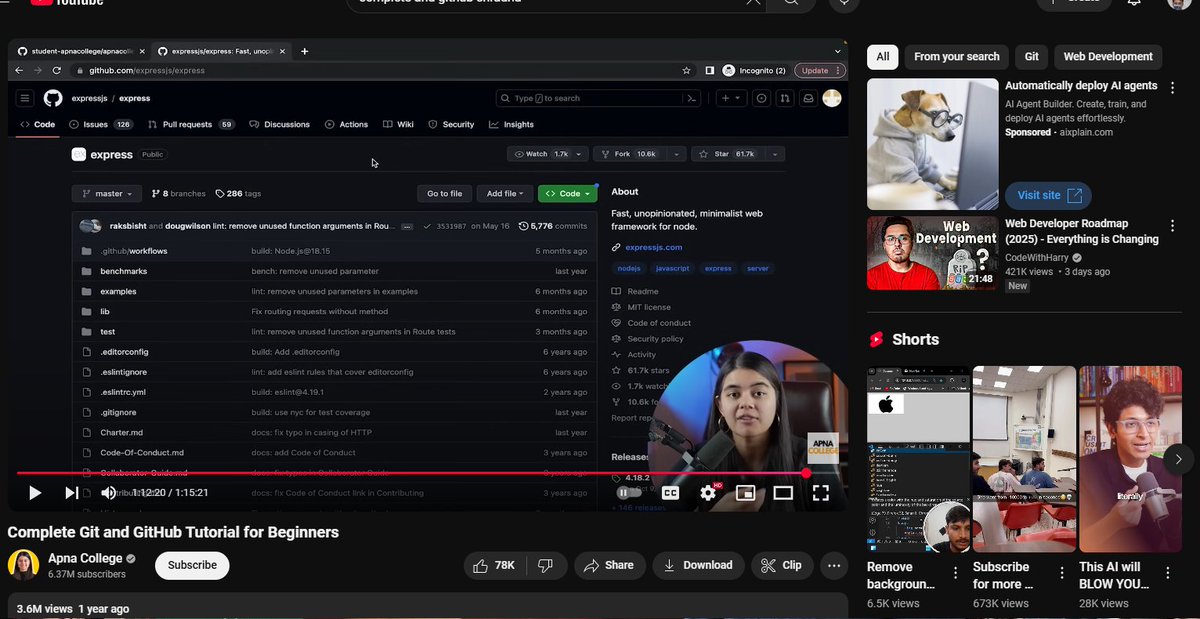Share this video
This screenshot has height=619, width=1200.
click(x=609, y=565)
